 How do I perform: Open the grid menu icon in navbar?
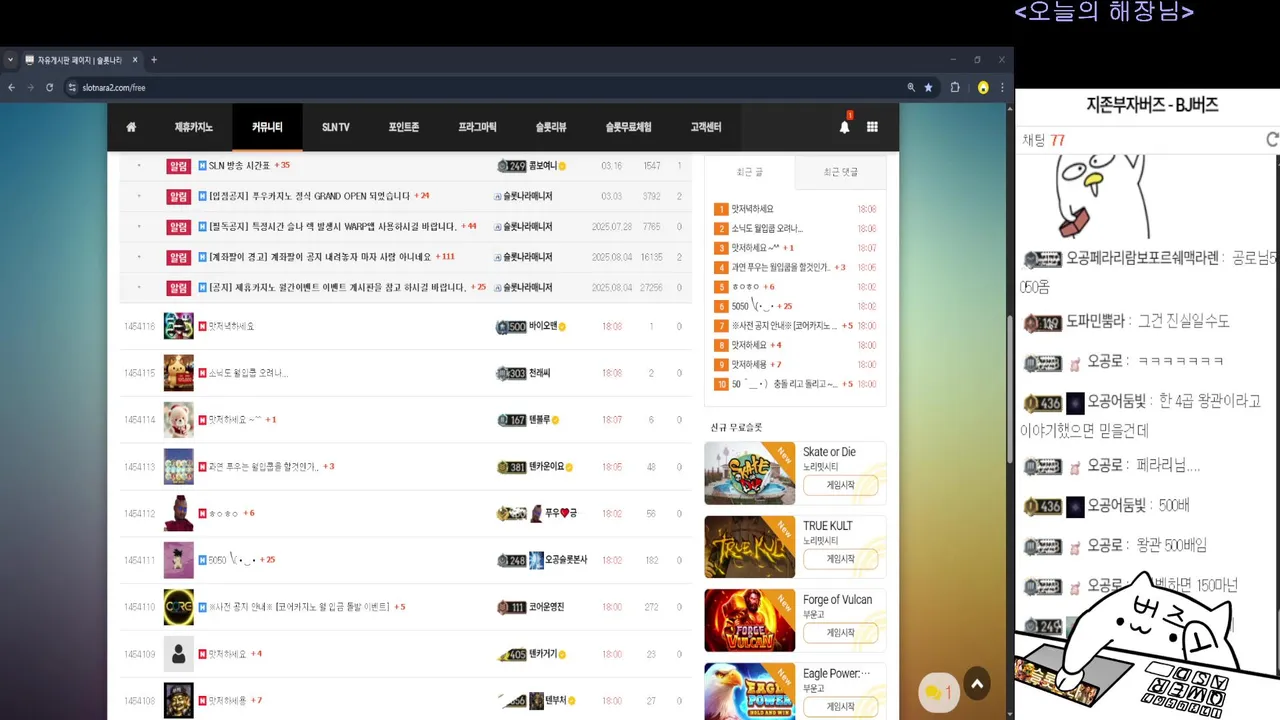[872, 127]
